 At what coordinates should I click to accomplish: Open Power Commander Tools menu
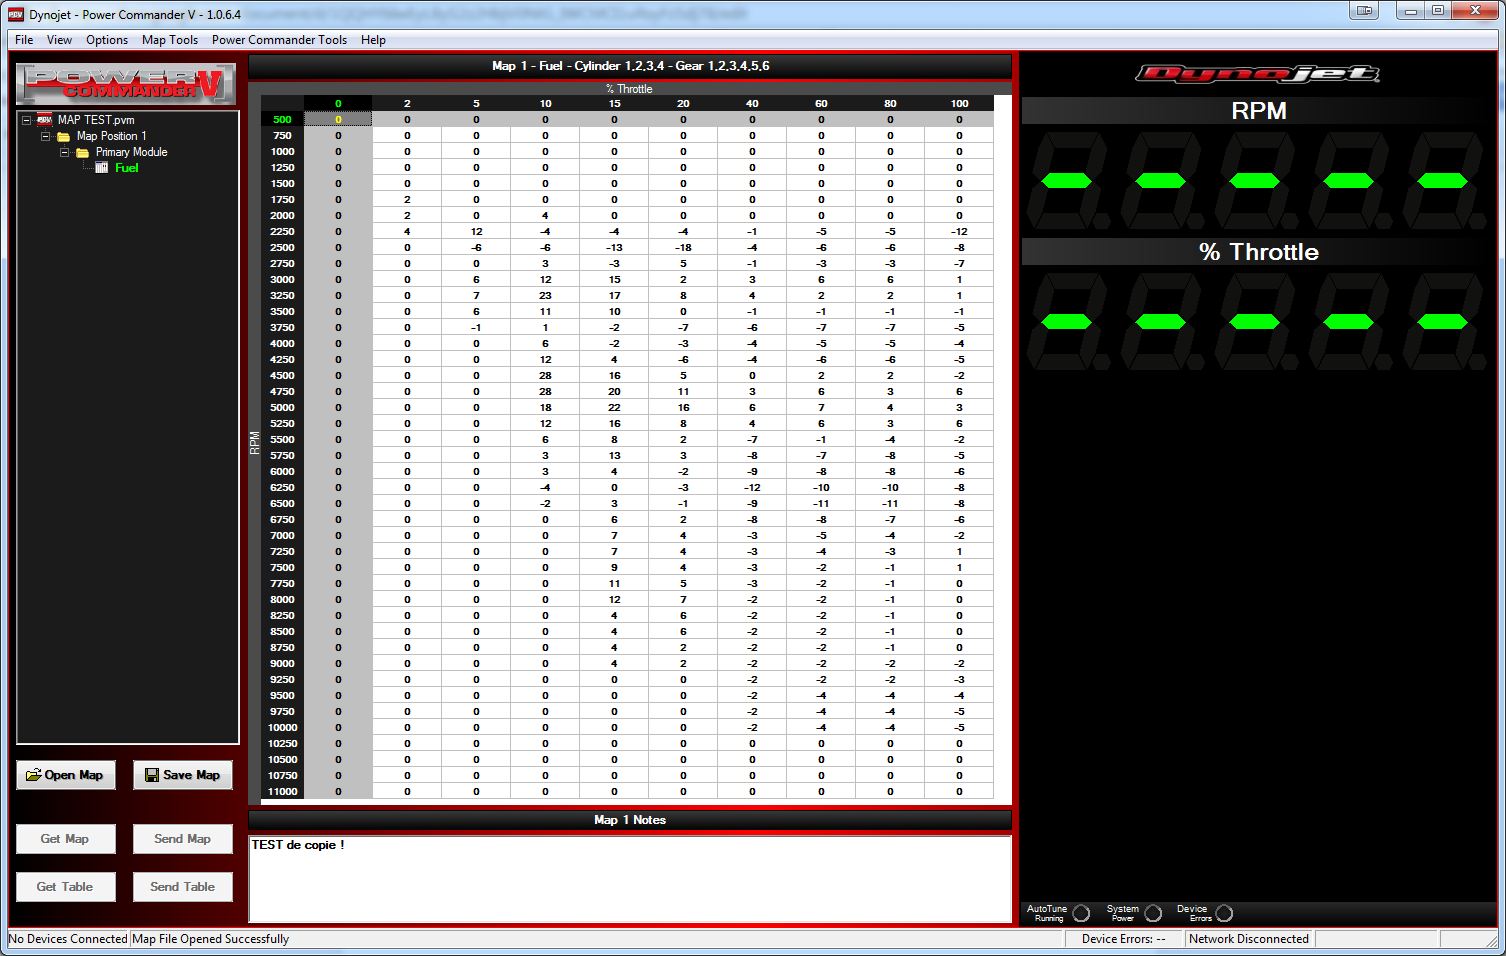click(x=279, y=40)
